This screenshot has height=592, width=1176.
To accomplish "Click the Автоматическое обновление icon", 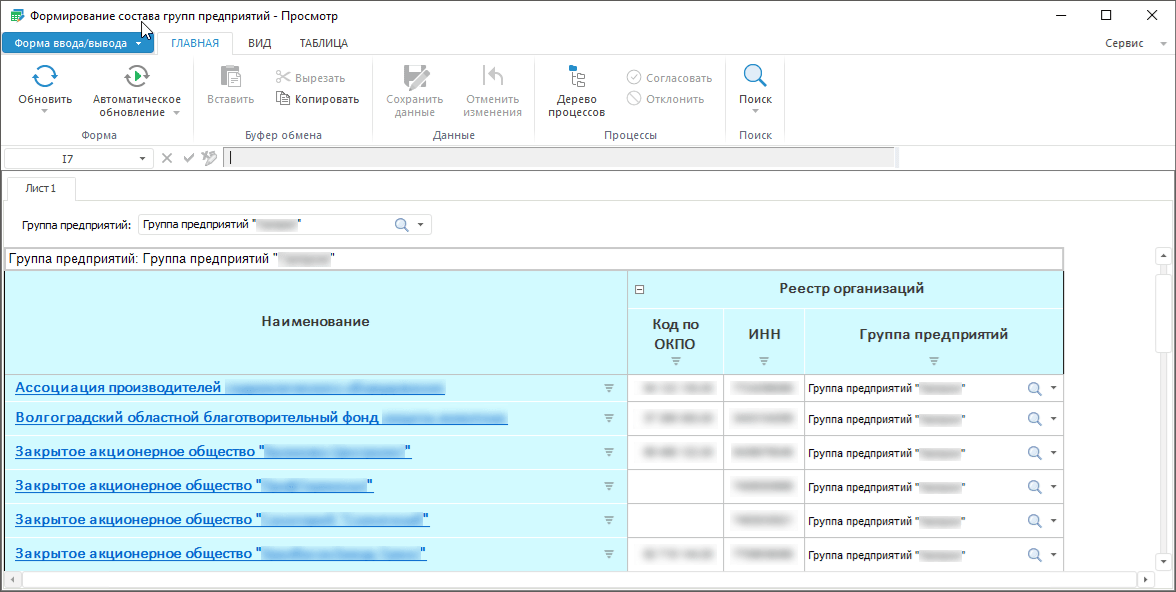I will [x=136, y=76].
